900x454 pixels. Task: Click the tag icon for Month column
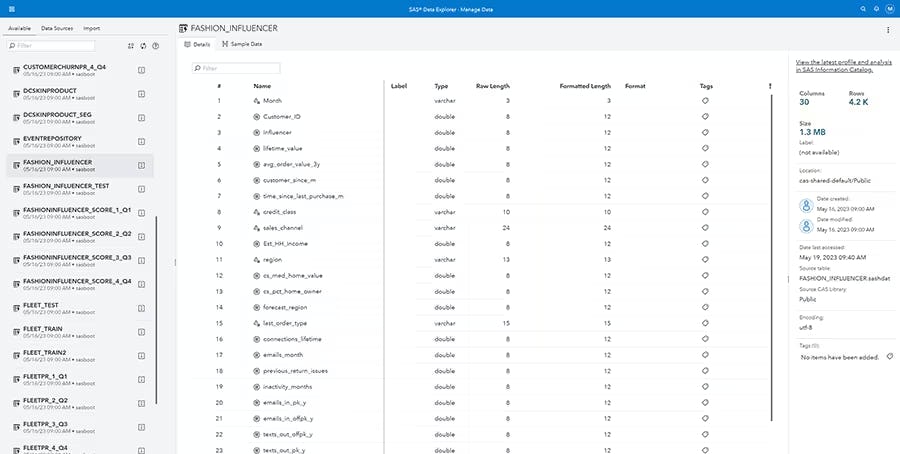[705, 100]
